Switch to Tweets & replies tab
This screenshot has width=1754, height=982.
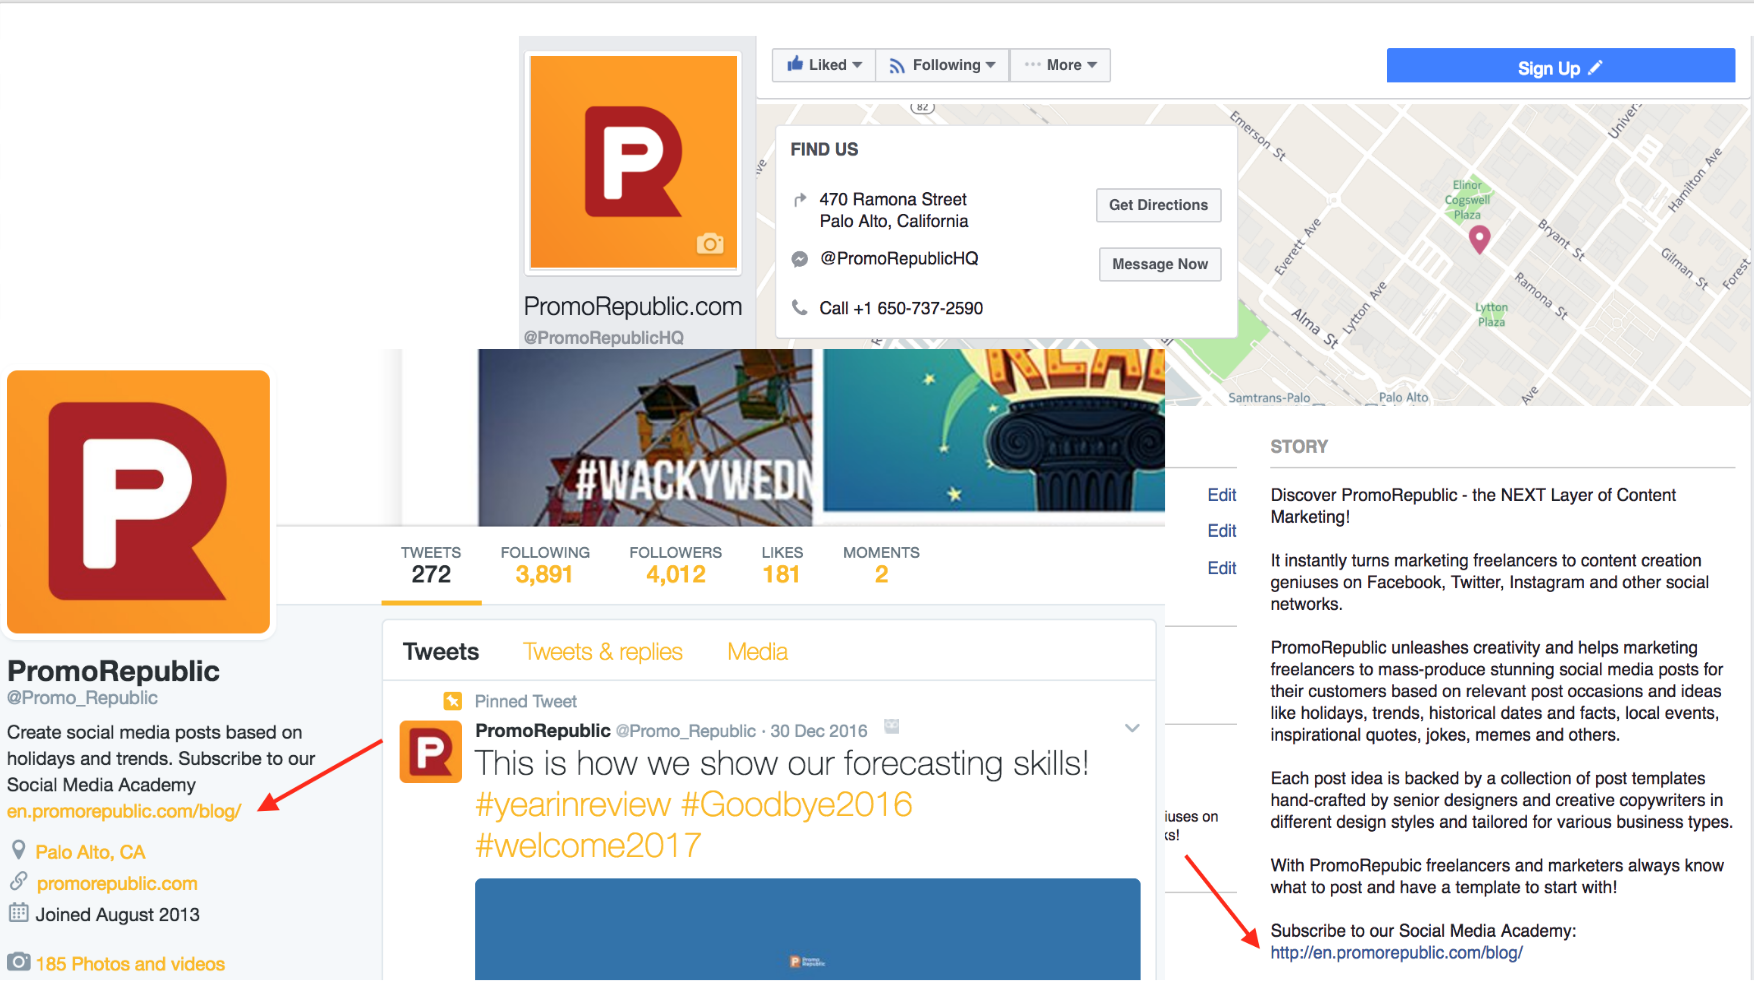tap(603, 652)
